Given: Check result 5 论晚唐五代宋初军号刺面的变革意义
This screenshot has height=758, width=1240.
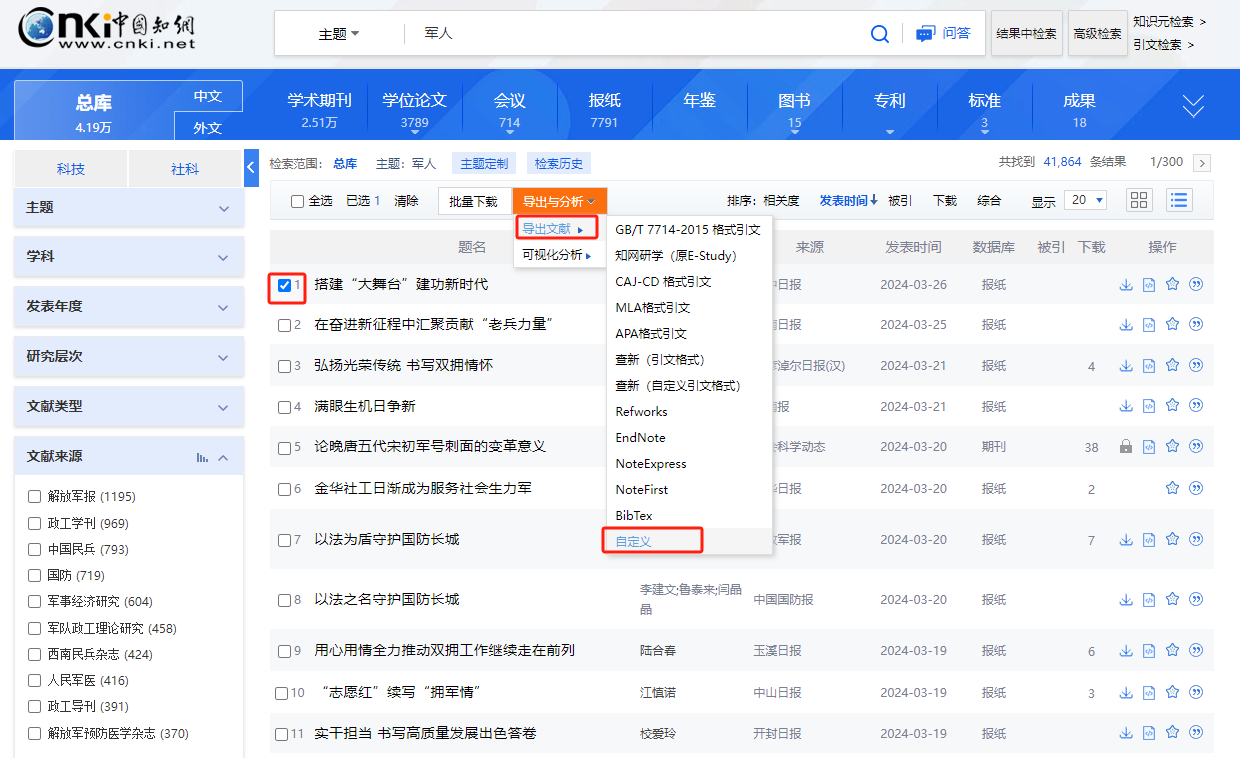Looking at the screenshot, I should [x=284, y=448].
